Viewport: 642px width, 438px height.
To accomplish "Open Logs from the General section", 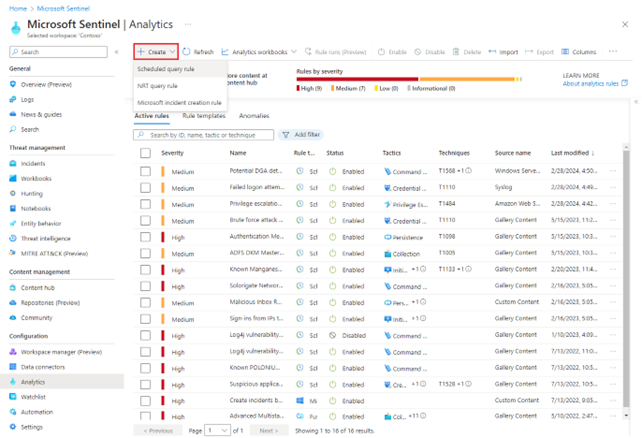I will tap(27, 99).
